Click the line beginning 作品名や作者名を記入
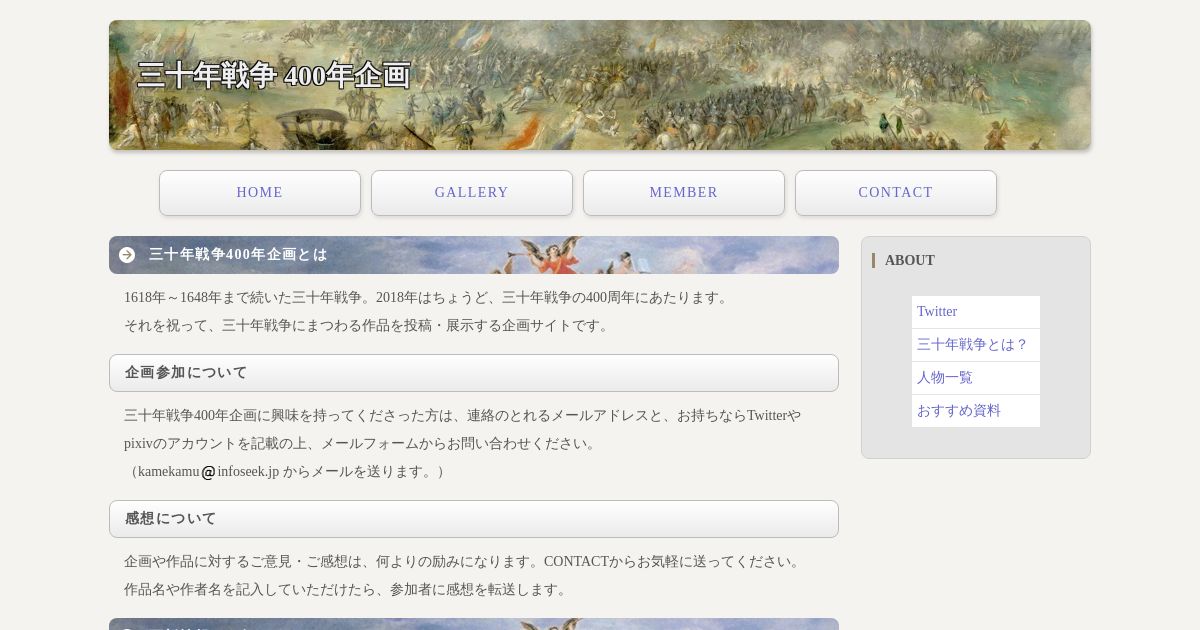The height and width of the screenshot is (630, 1200). point(348,590)
